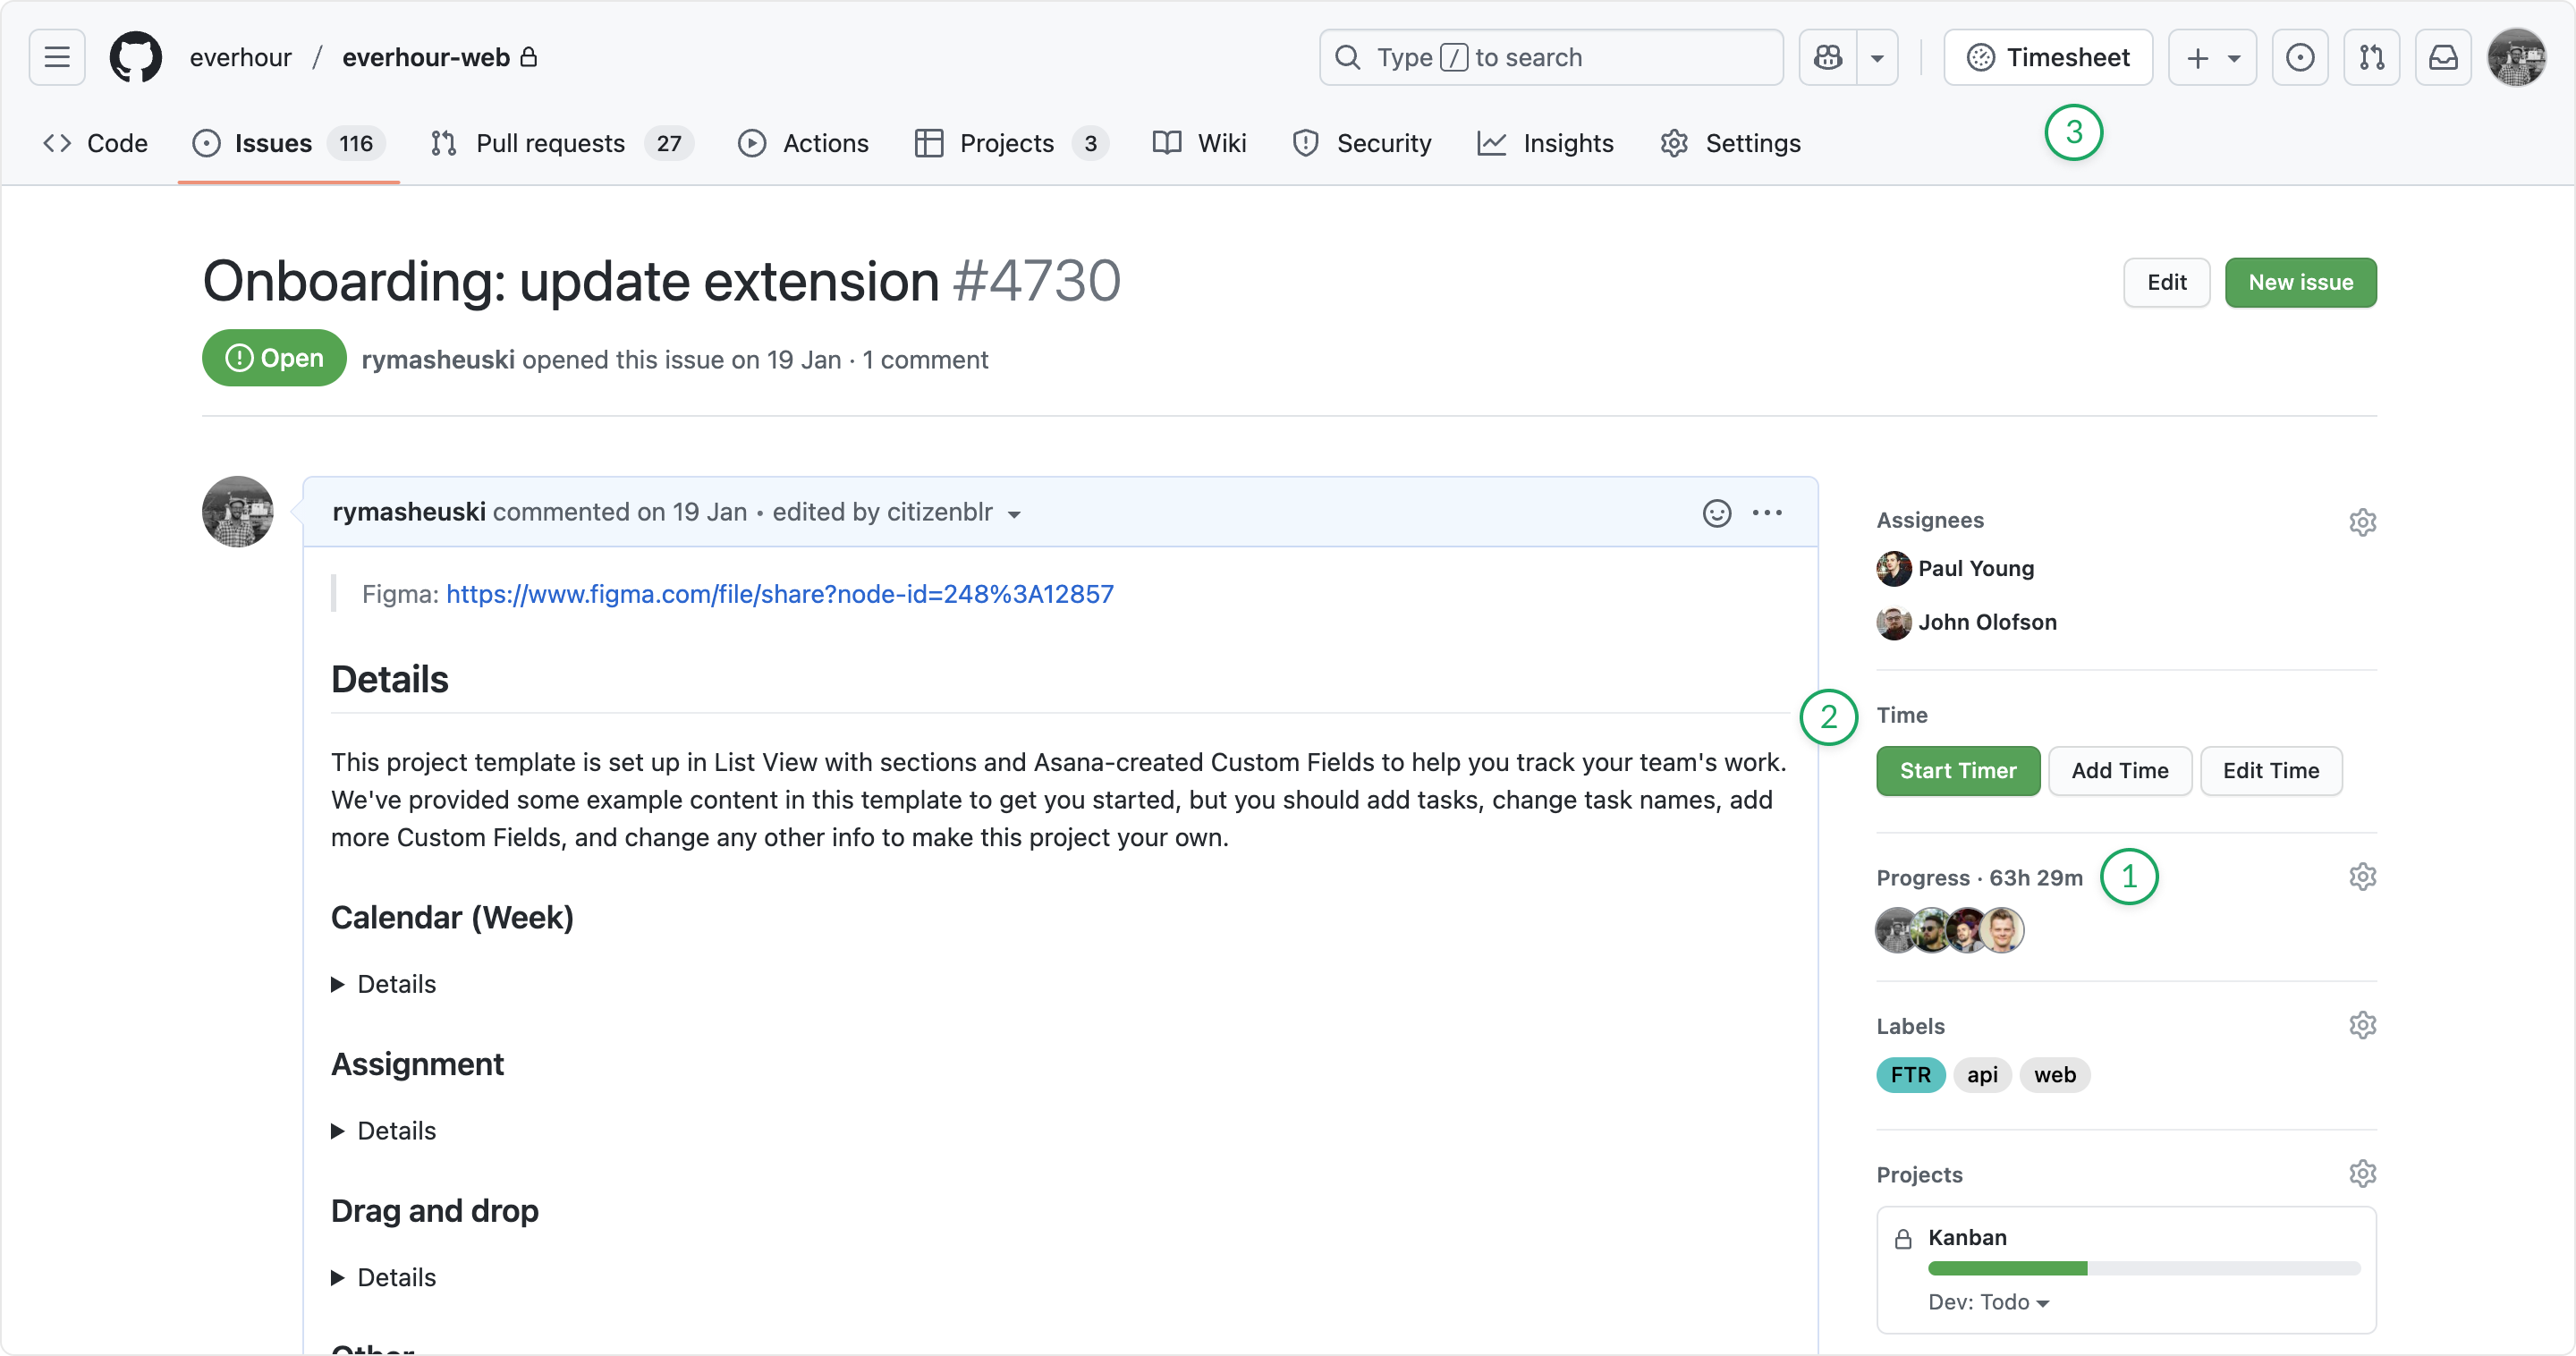
Task: Open the Labels settings gear
Action: click(2362, 1025)
